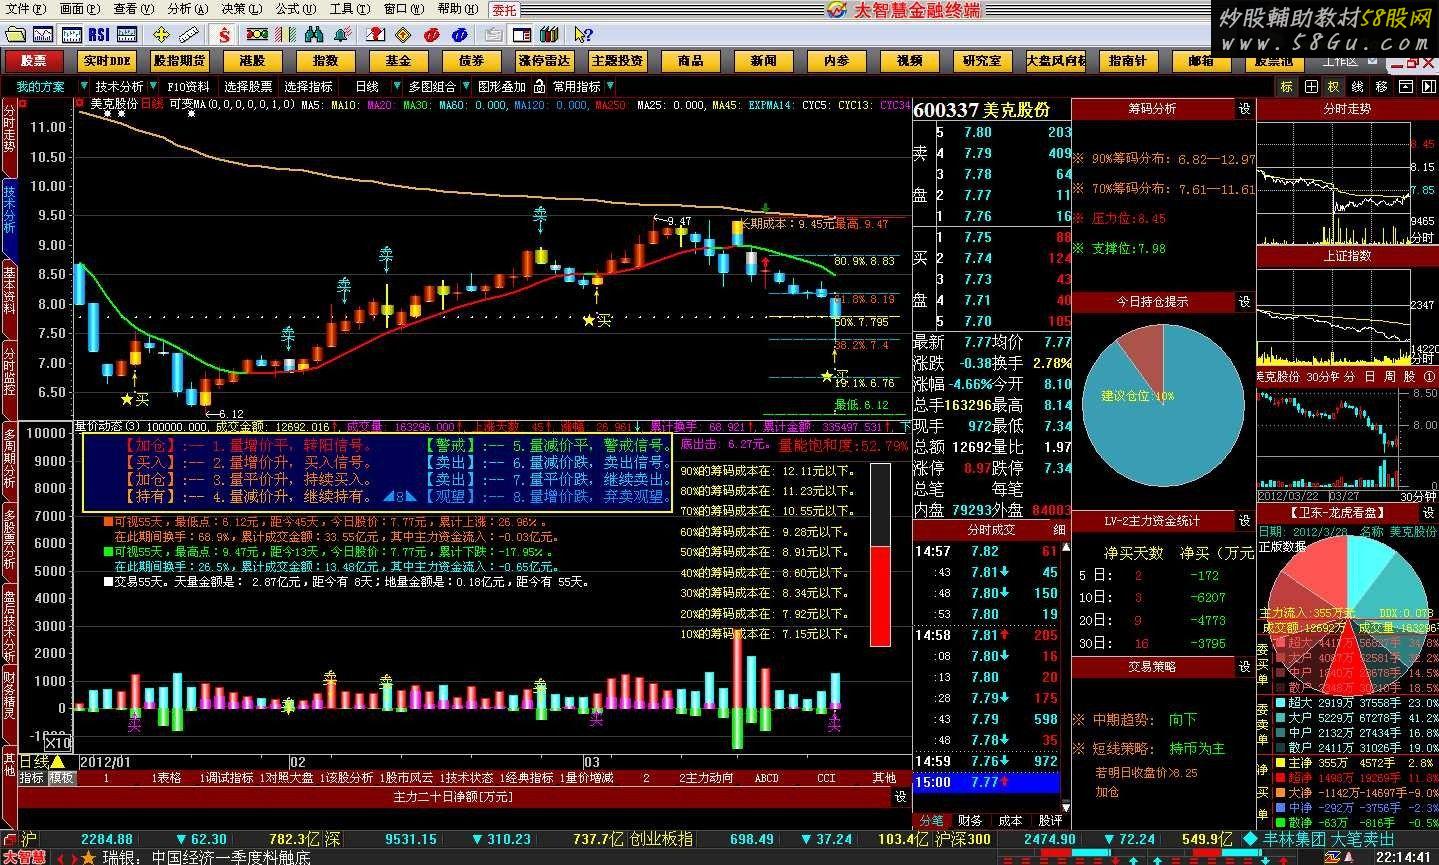
Task: Click the yellow diamond sign toolbar icon
Action: (x=402, y=34)
